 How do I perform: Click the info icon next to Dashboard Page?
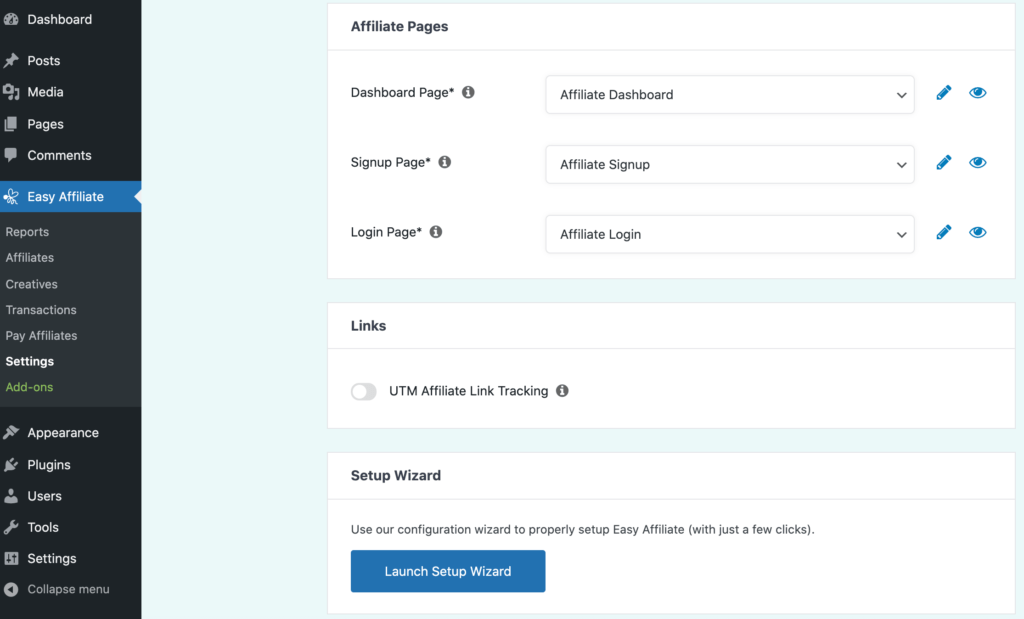coord(468,91)
